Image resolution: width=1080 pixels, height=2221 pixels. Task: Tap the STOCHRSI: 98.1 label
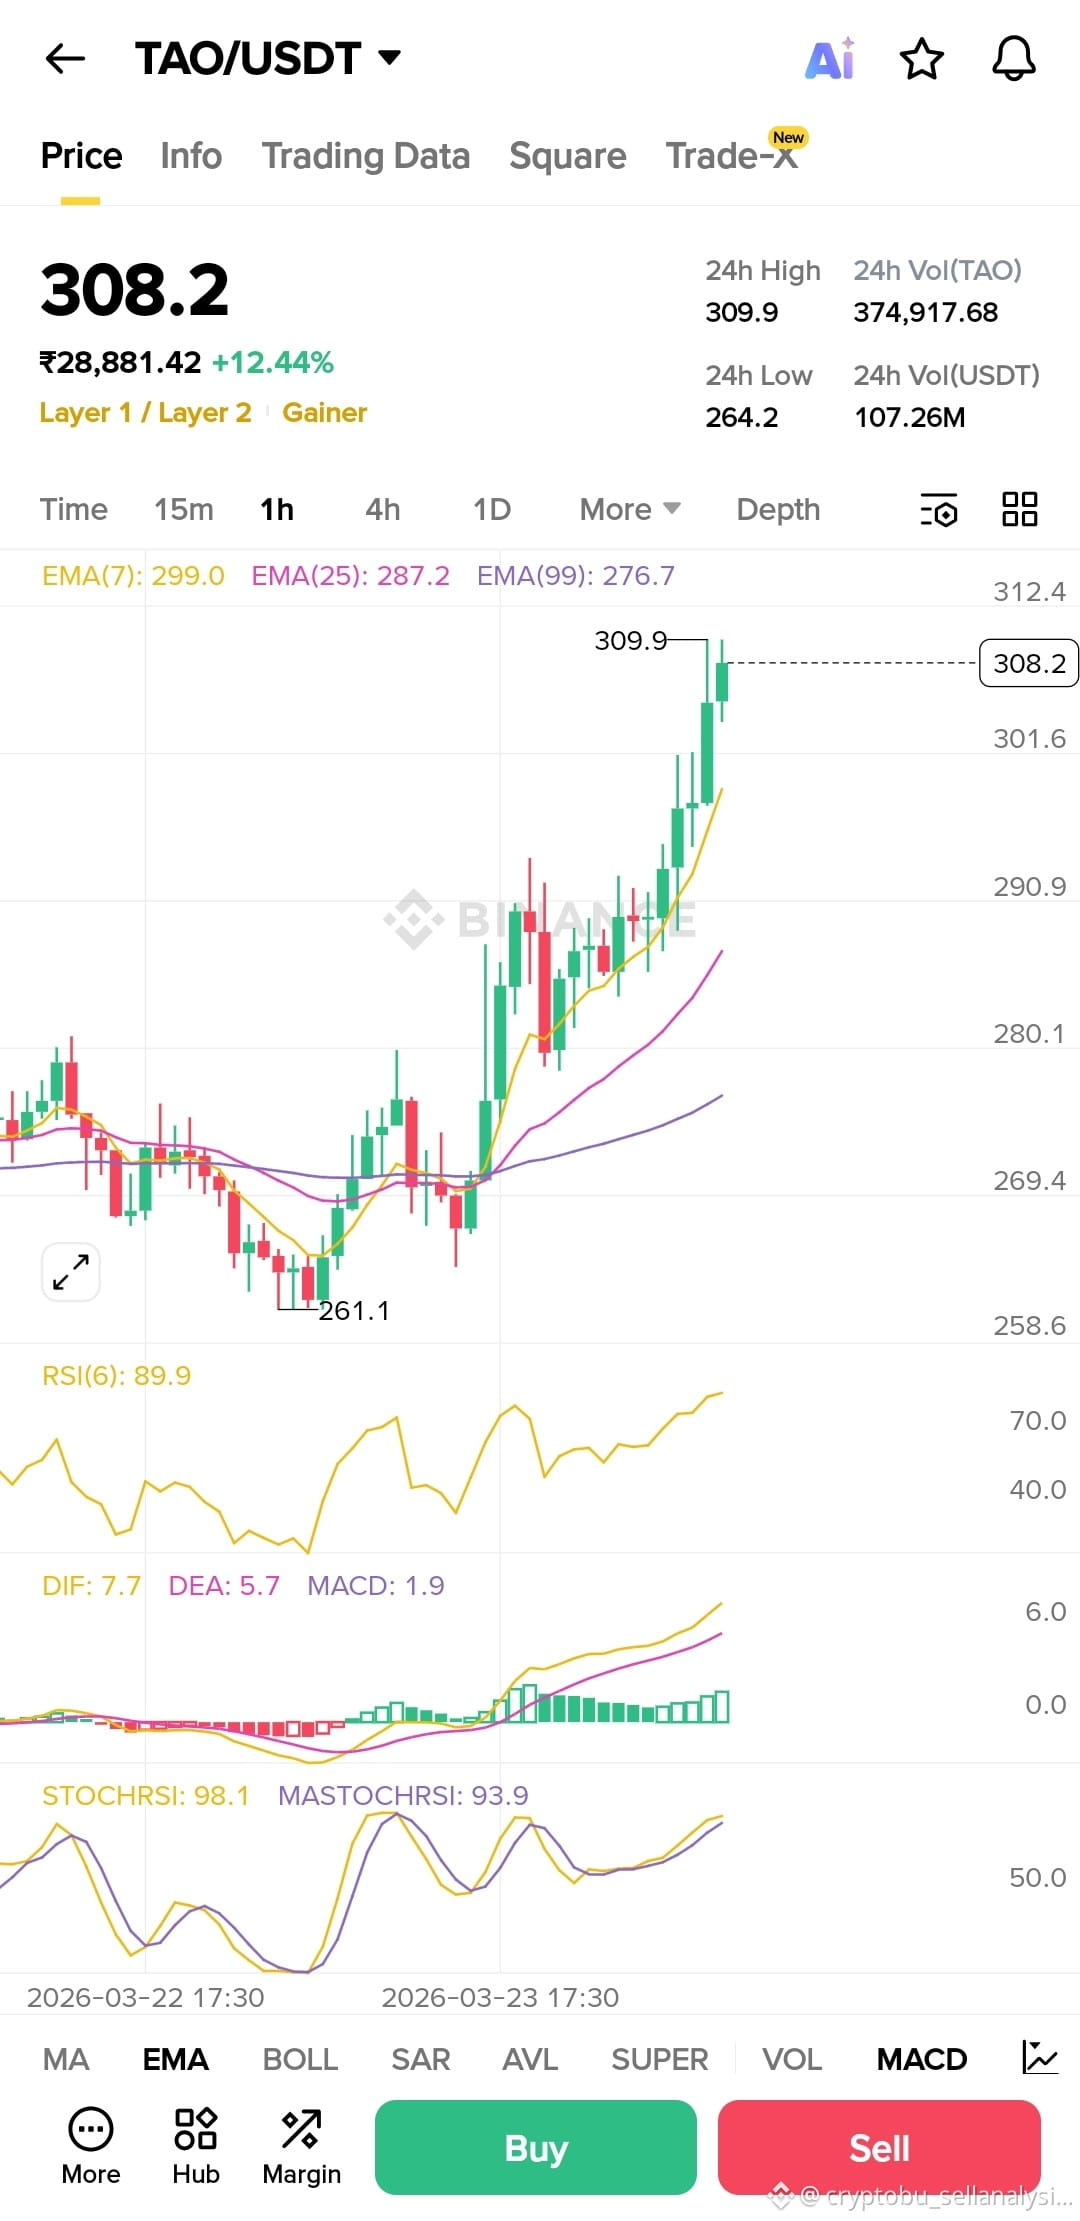click(145, 1795)
